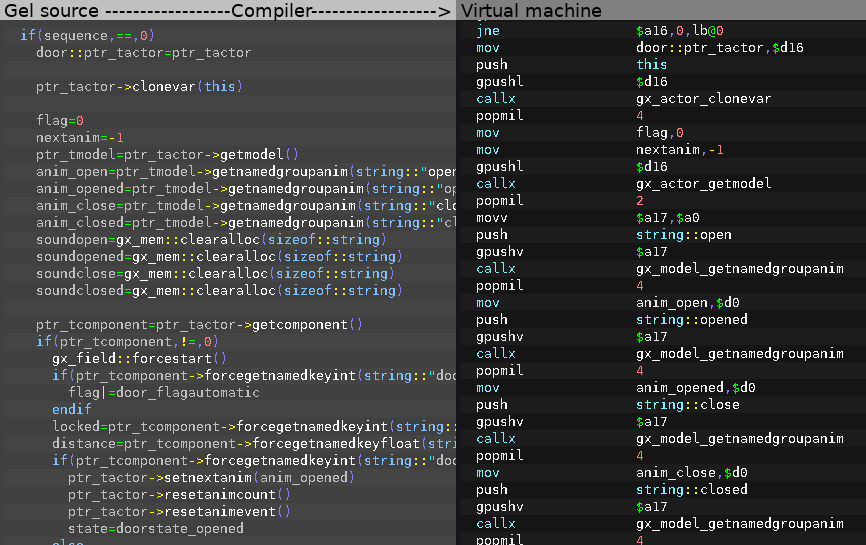Click operand 'gx_actor_getmodel'
The width and height of the screenshot is (866, 545).
(703, 184)
